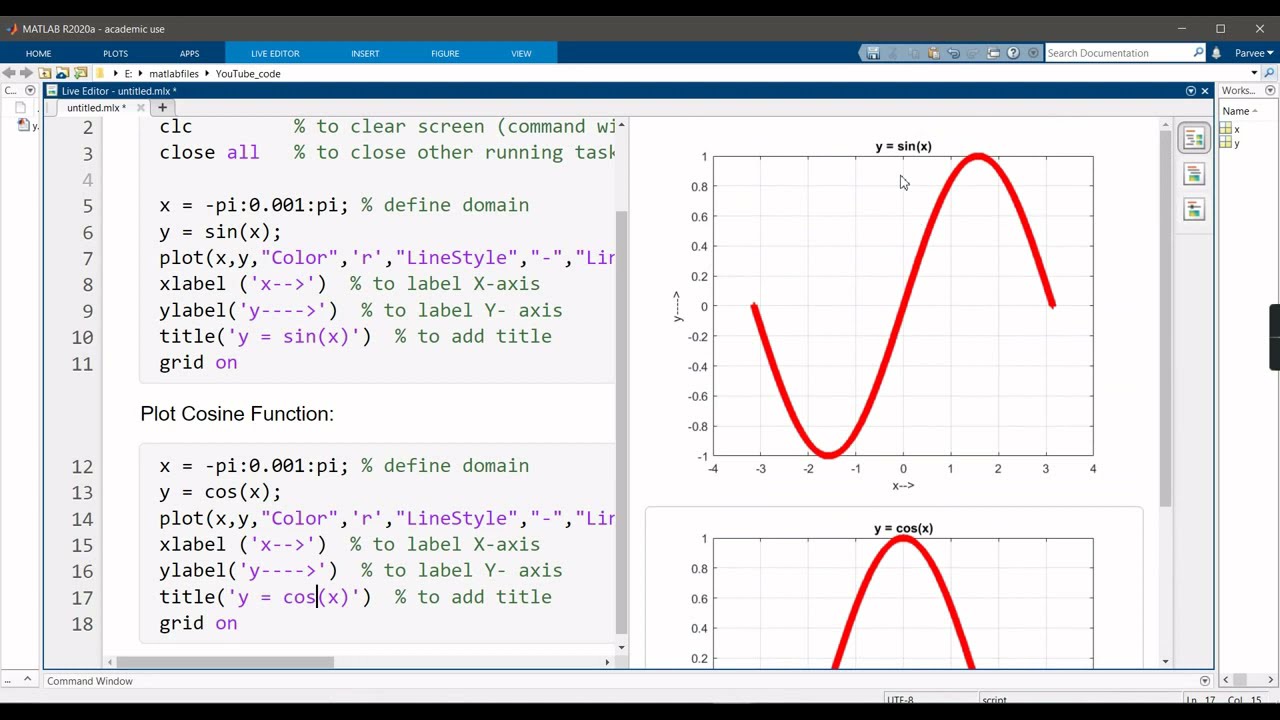
Task: Open the notifications bell
Action: coord(1217,53)
